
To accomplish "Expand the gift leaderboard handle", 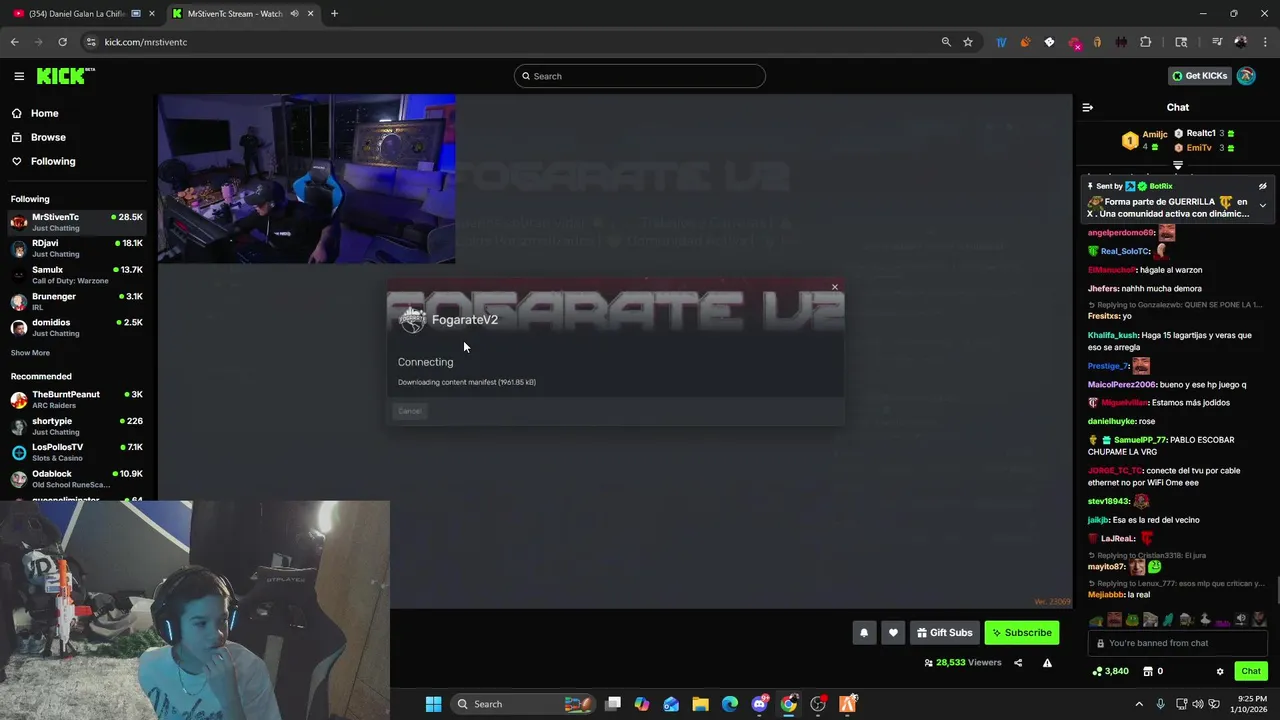I will tap(1178, 165).
